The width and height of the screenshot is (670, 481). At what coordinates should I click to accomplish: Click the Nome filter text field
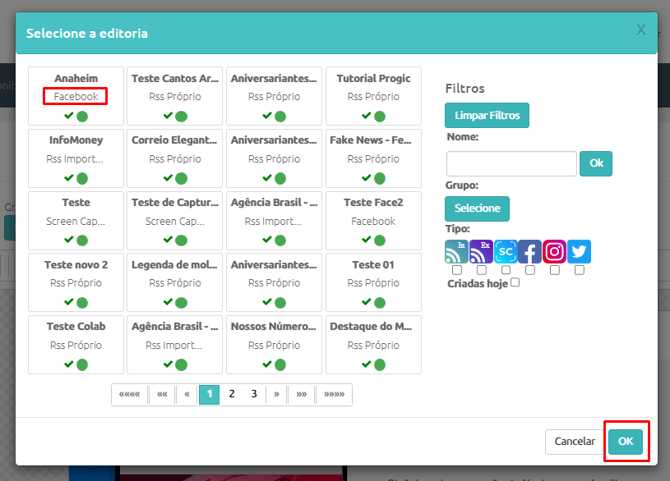tap(511, 164)
